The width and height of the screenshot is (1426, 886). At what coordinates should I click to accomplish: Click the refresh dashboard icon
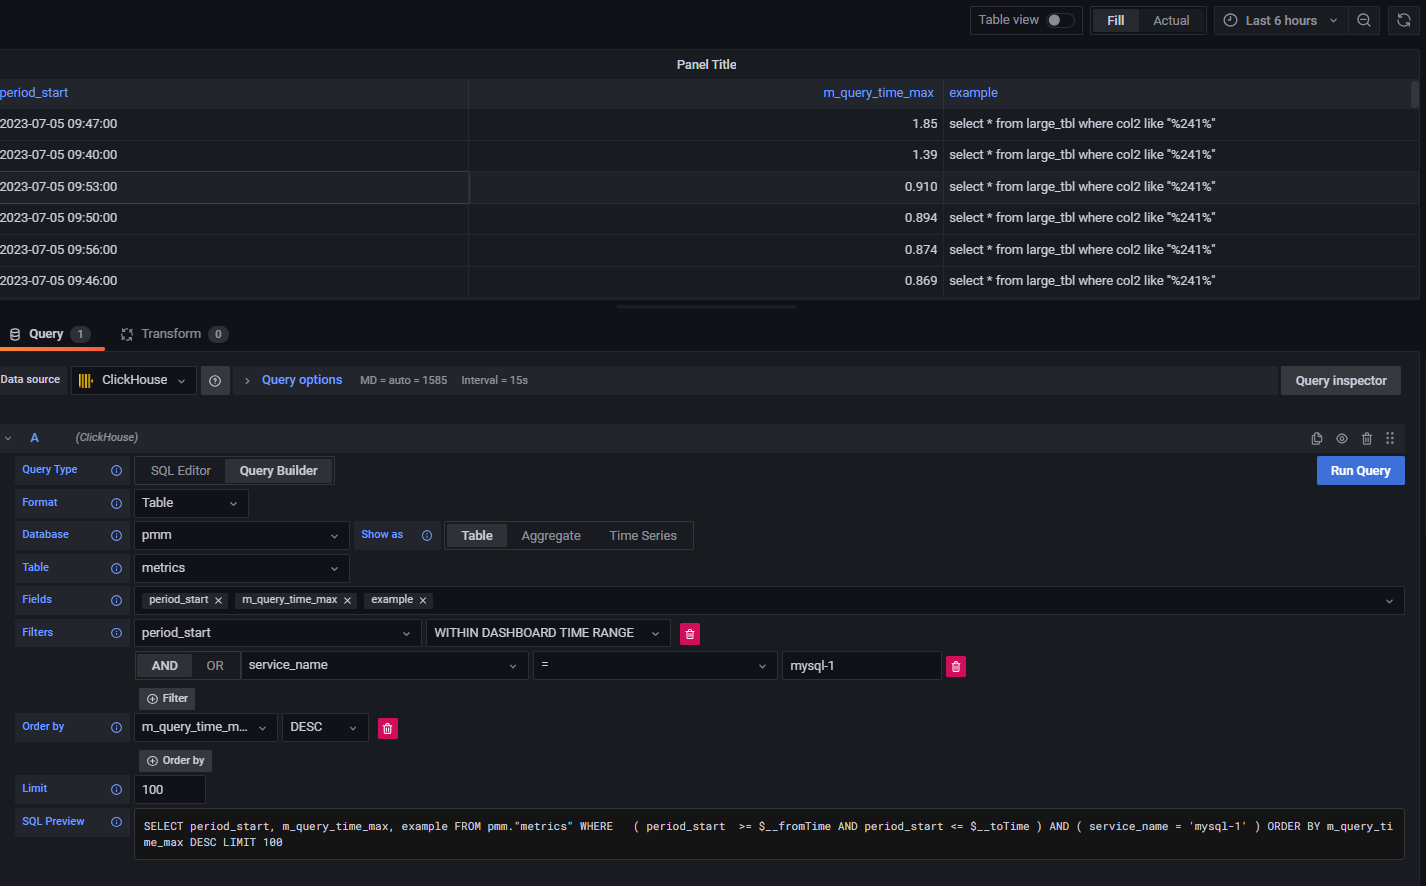(1404, 20)
